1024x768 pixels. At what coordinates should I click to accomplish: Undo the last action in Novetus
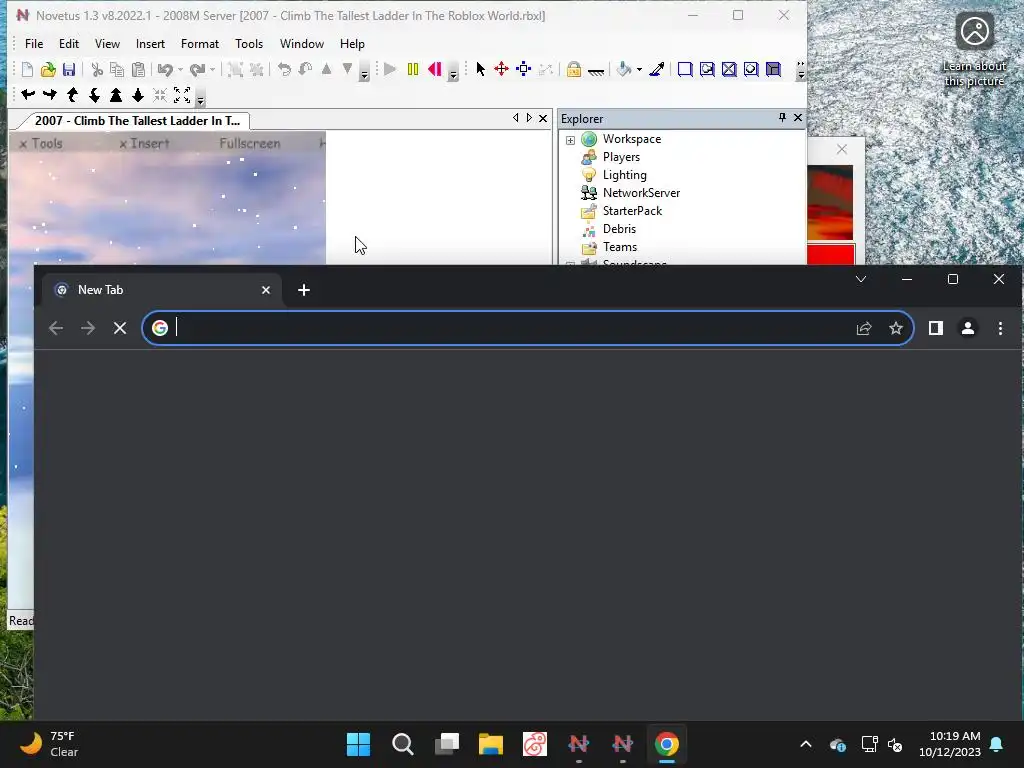click(165, 69)
